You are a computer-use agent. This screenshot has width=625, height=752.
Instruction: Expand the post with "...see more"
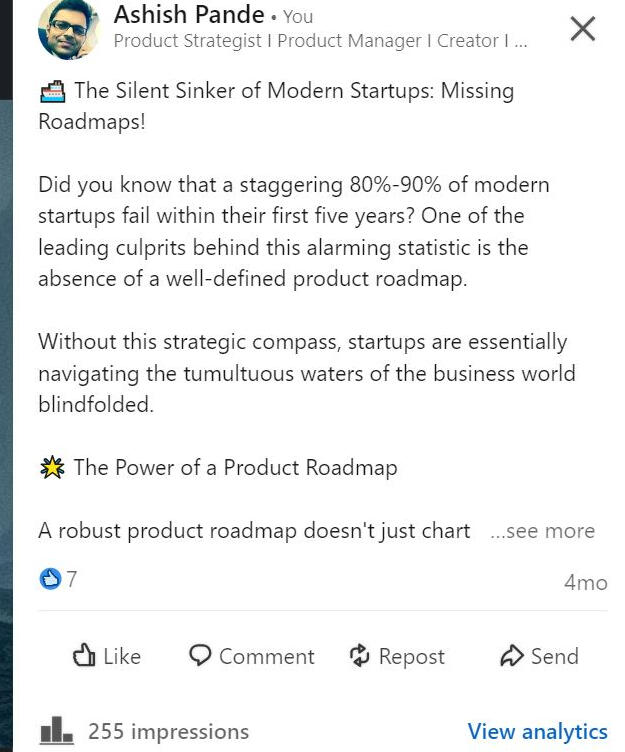pos(542,531)
